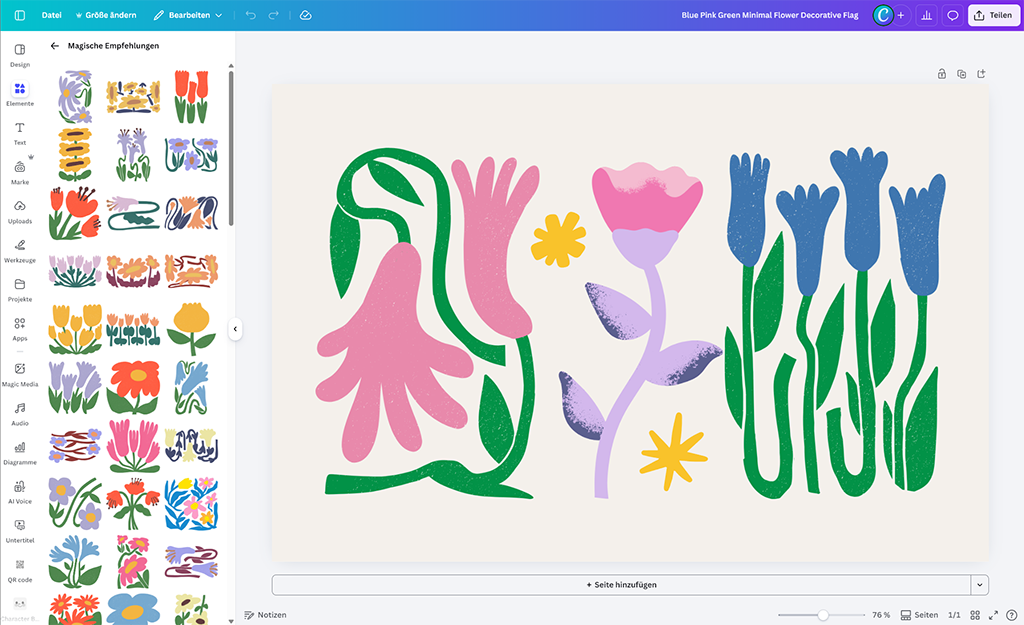Click the Teilen button
The width and height of the screenshot is (1024, 625).
pyautogui.click(x=992, y=16)
